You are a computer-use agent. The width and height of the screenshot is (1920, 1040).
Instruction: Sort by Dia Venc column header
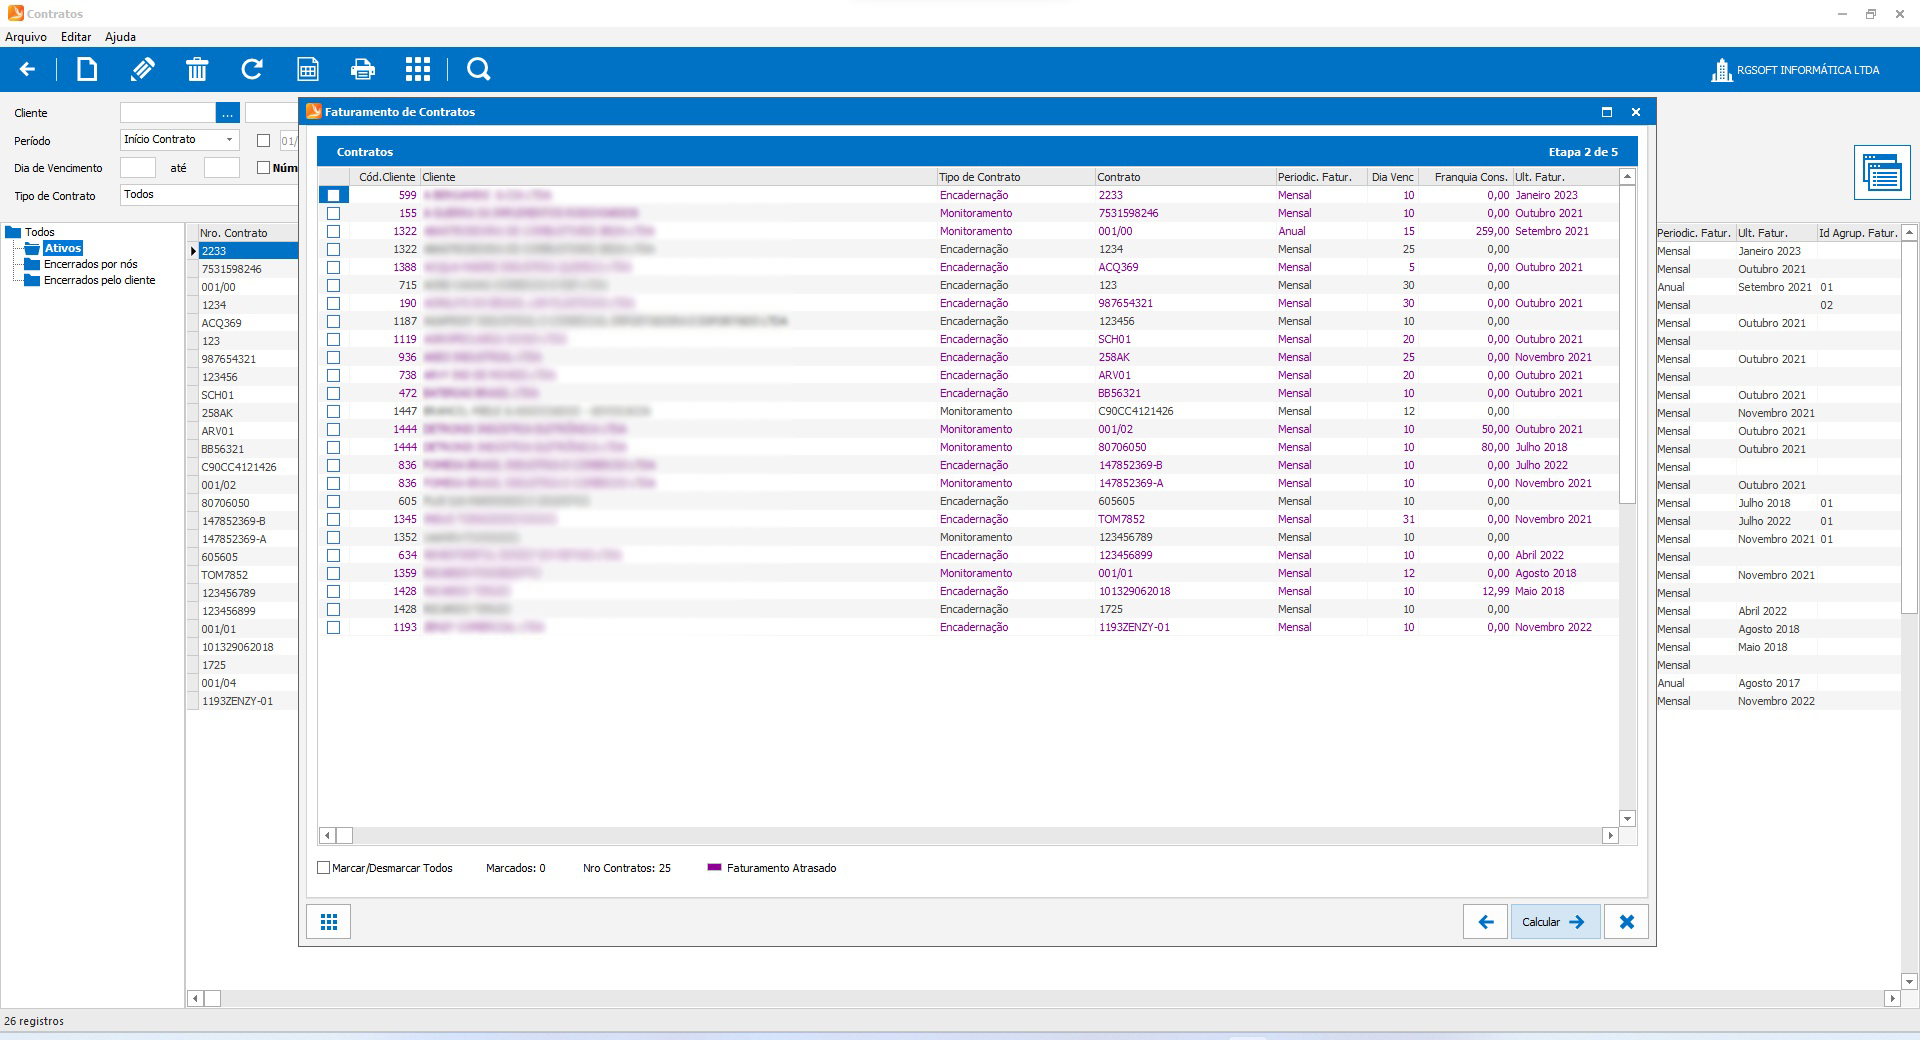(1392, 177)
